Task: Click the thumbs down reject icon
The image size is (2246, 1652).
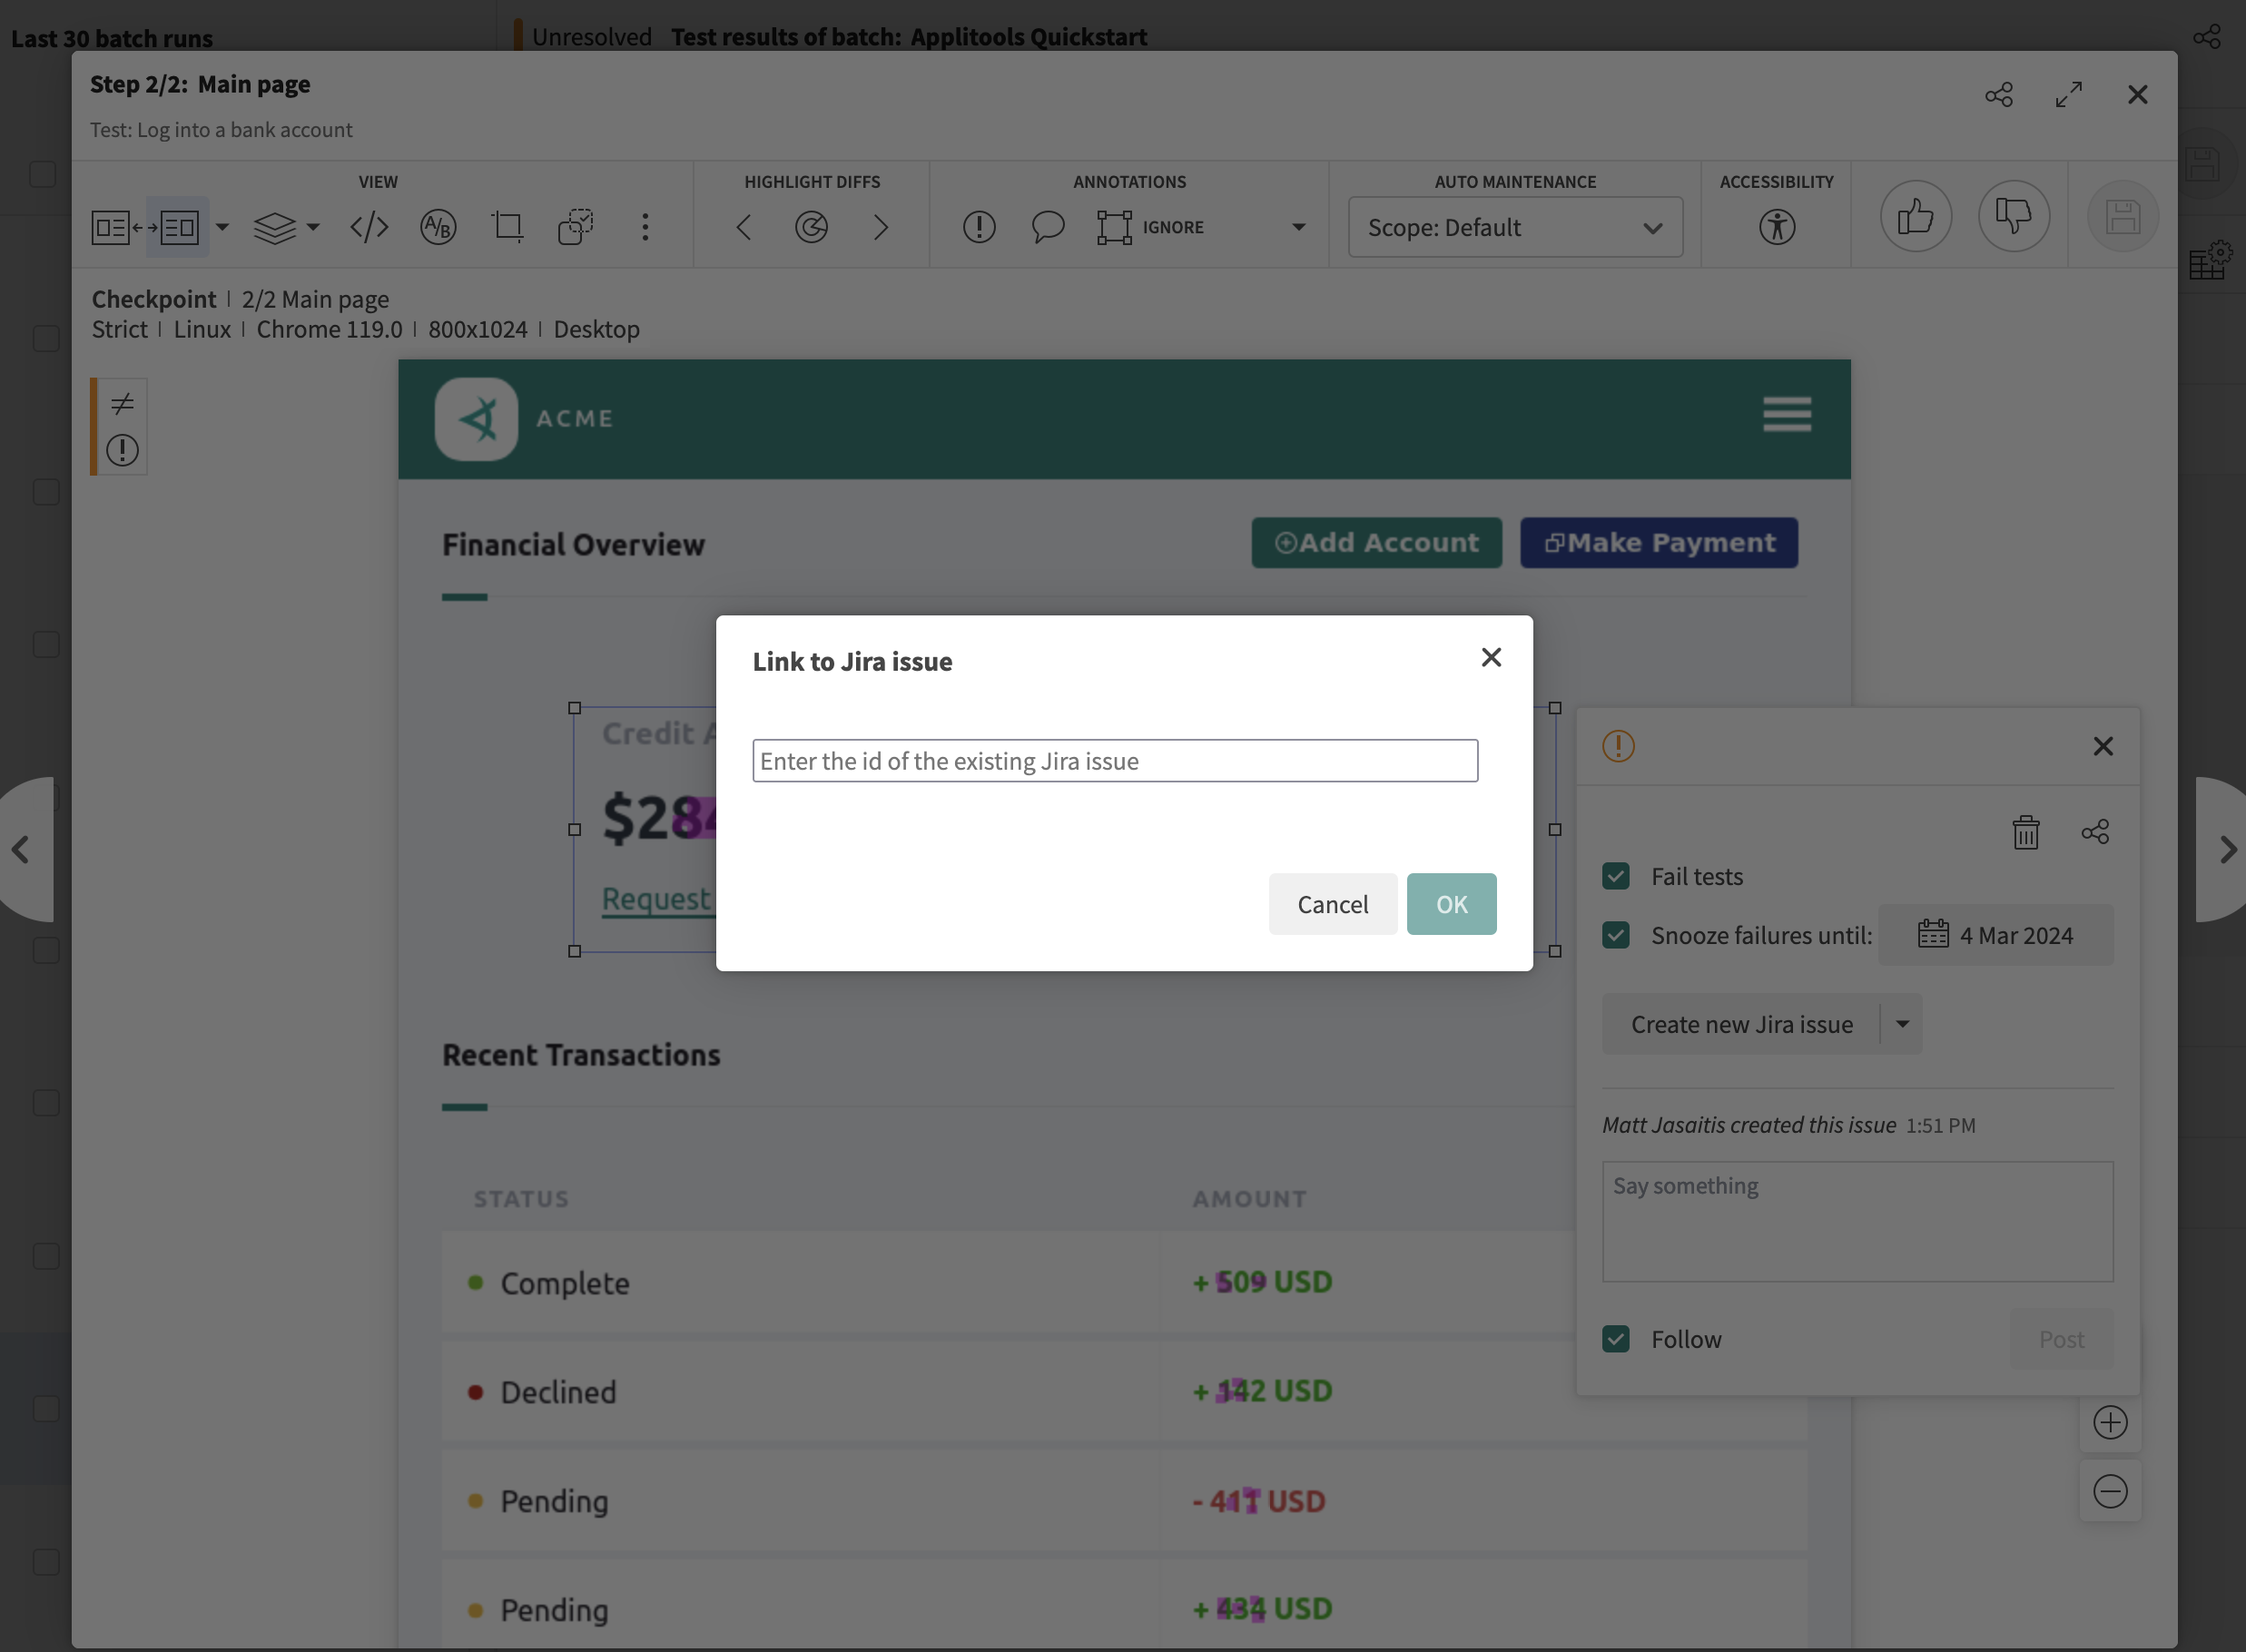Action: [x=2013, y=216]
